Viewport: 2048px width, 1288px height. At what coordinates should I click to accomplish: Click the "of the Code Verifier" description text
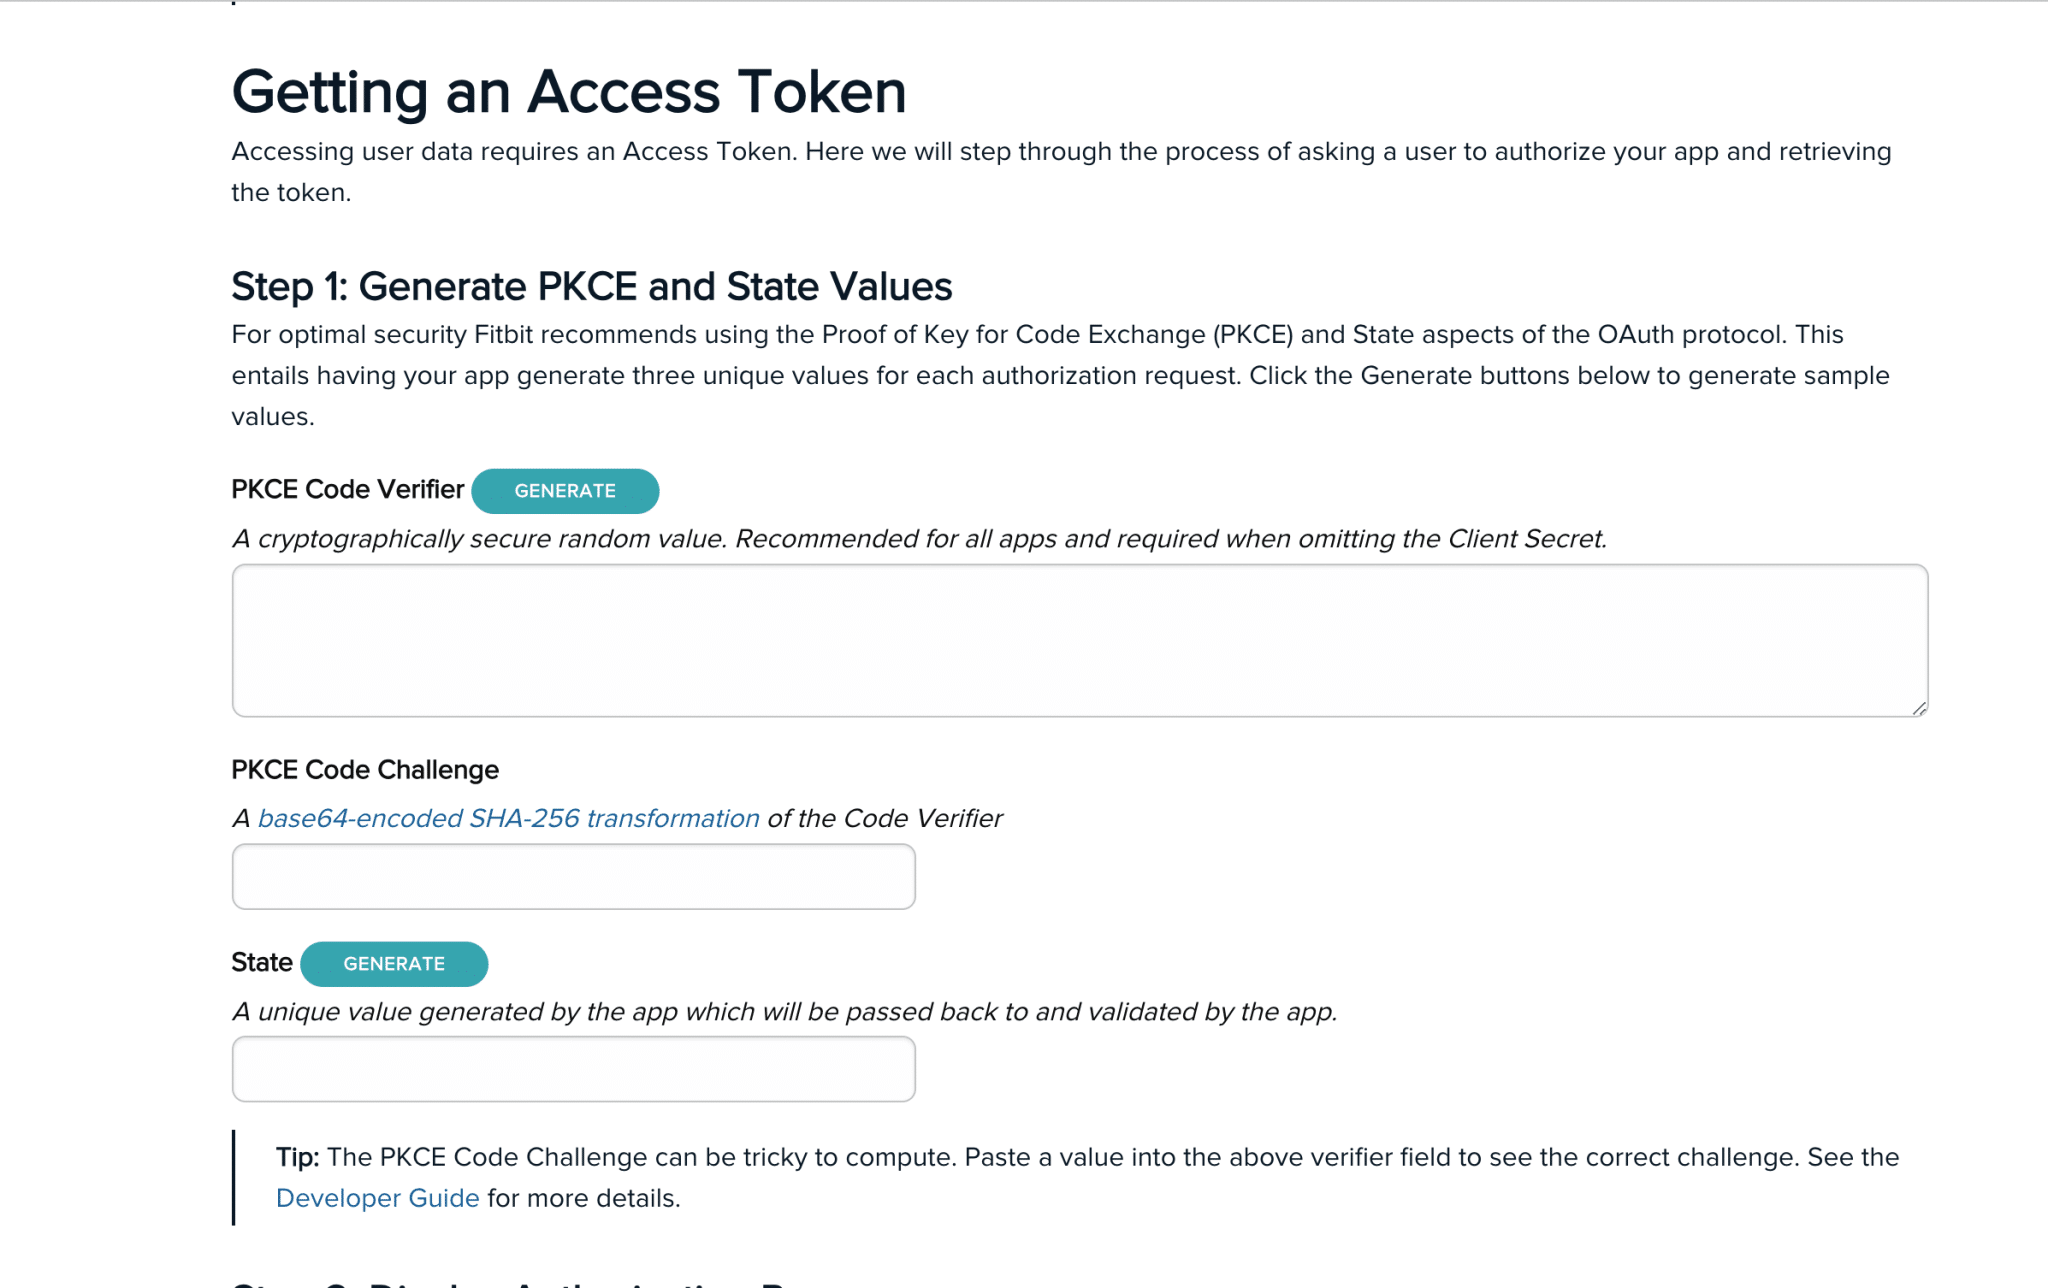coord(884,819)
